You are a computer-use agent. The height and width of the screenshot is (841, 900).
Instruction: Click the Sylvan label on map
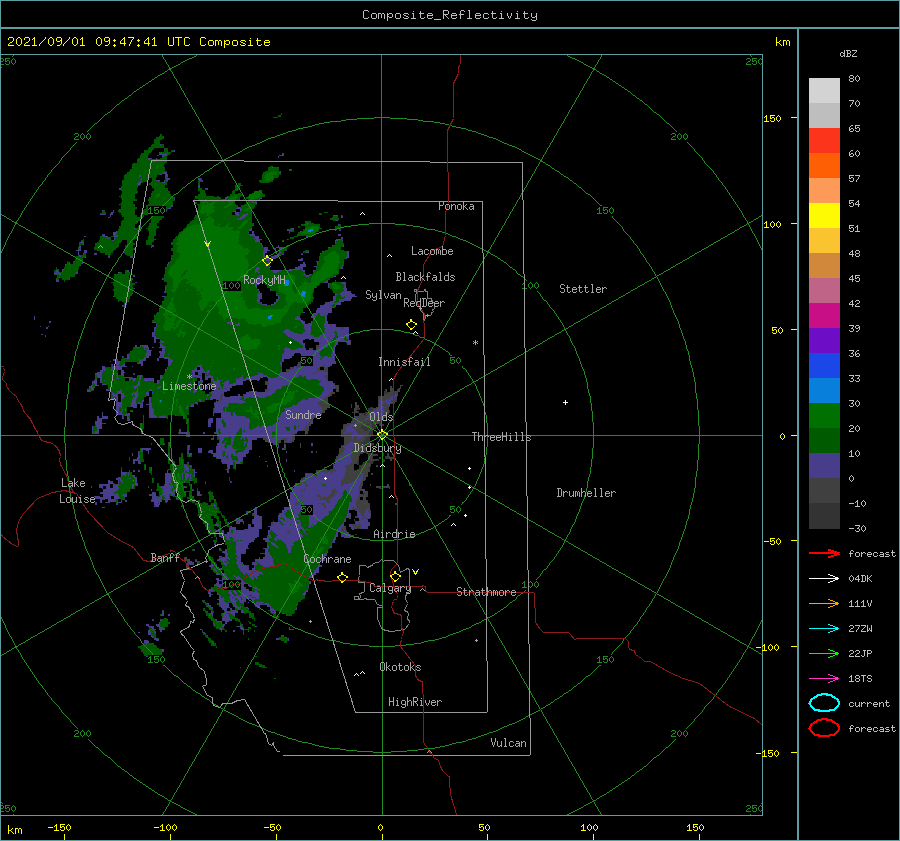(383, 295)
